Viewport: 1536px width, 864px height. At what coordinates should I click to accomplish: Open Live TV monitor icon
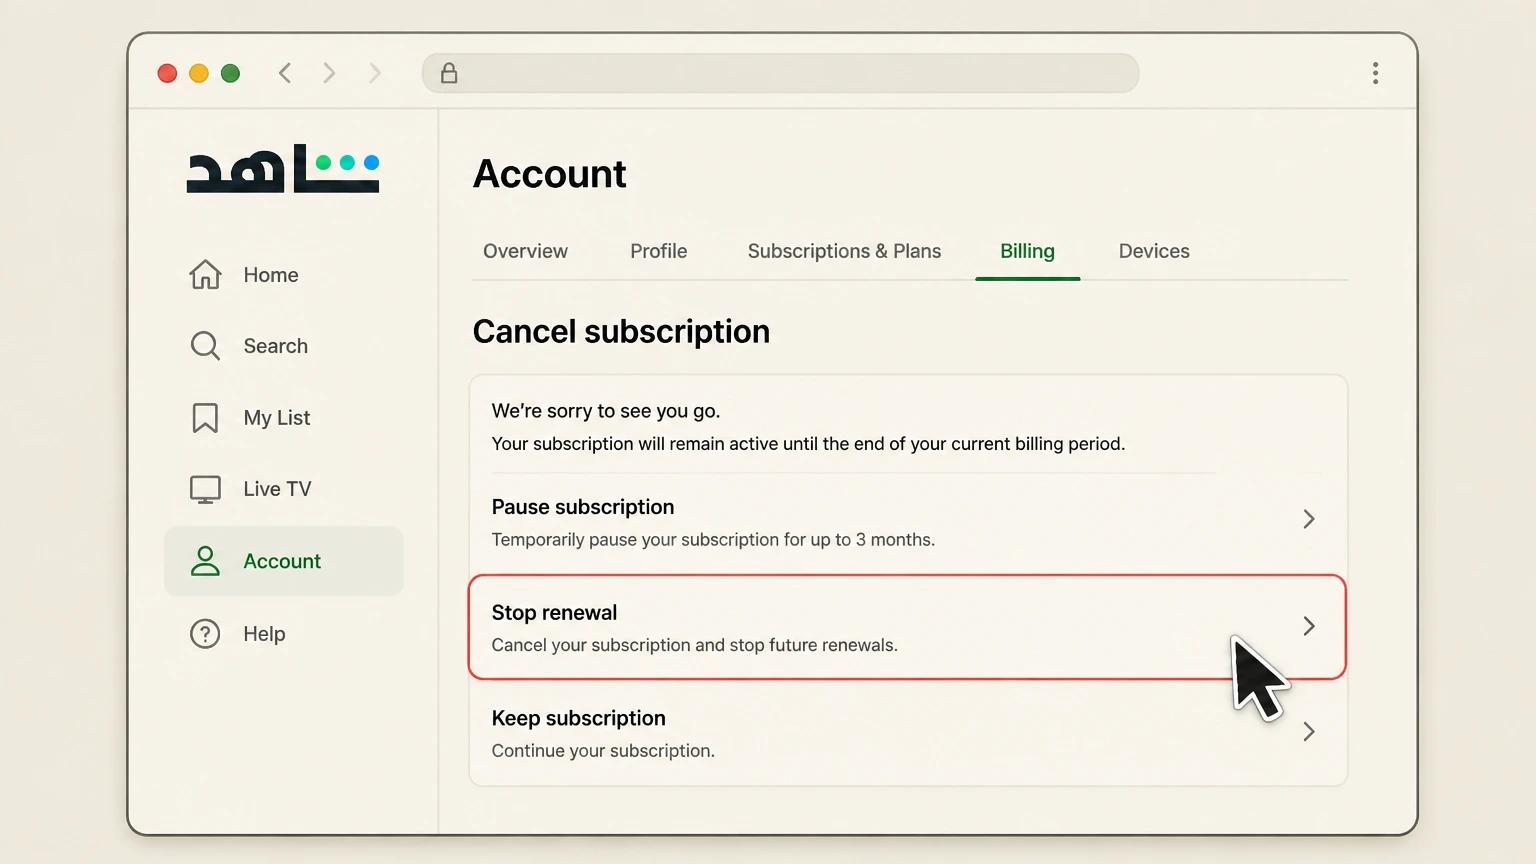pos(205,489)
